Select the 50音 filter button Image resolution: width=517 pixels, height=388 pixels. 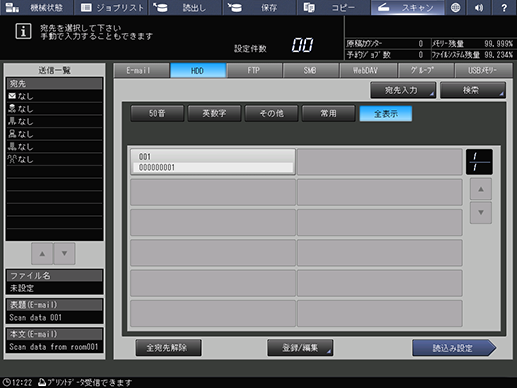(x=157, y=113)
